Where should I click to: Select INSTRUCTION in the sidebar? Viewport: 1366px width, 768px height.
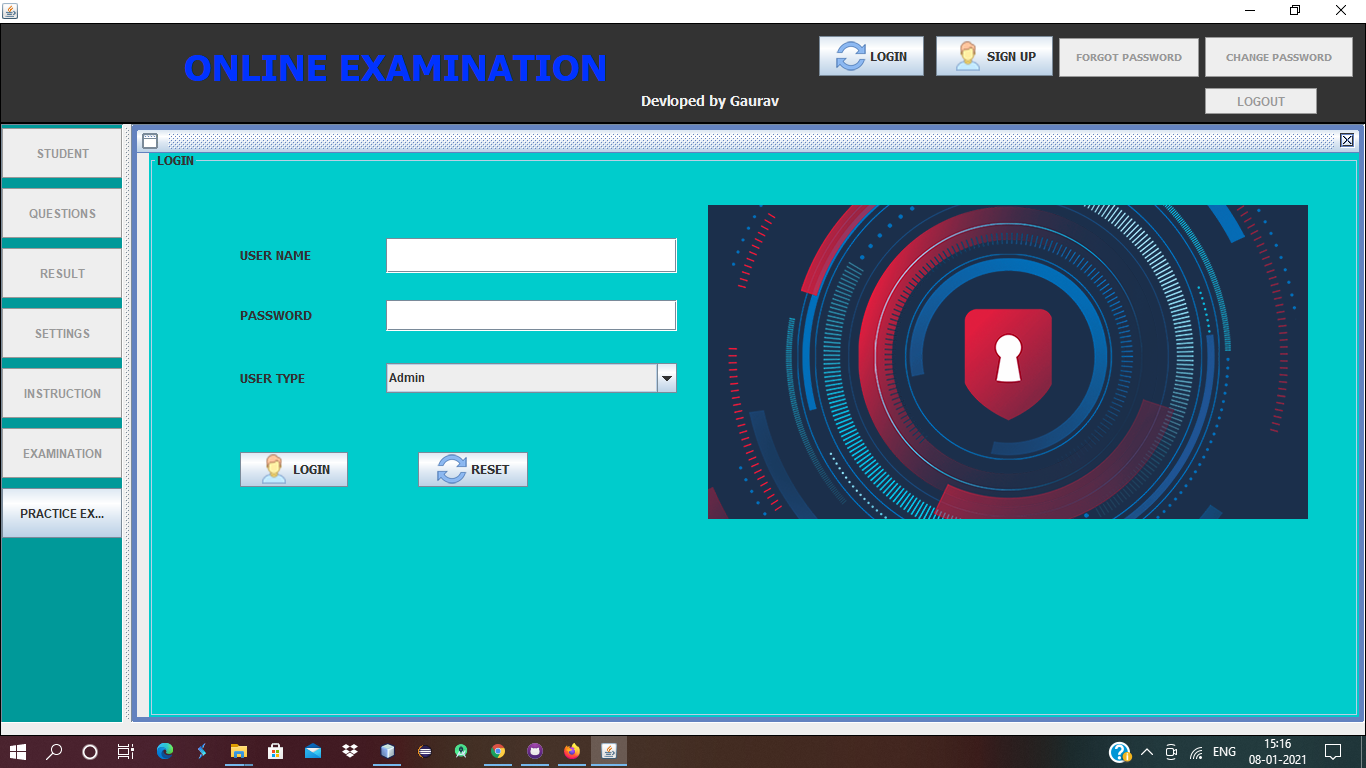(62, 393)
